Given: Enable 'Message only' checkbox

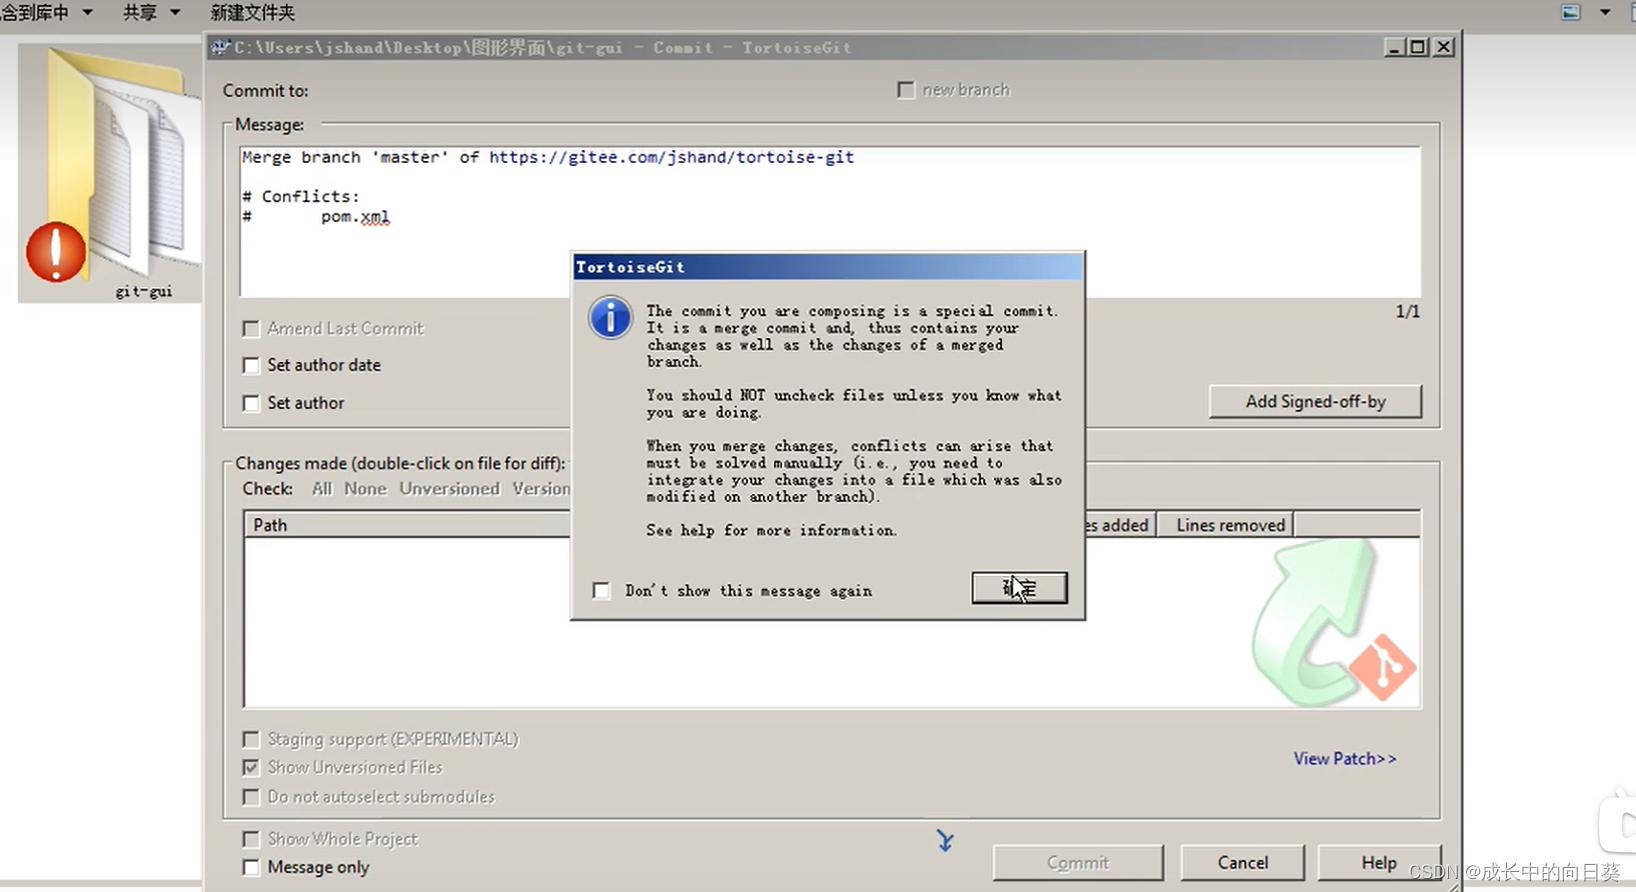Looking at the screenshot, I should pyautogui.click(x=251, y=867).
